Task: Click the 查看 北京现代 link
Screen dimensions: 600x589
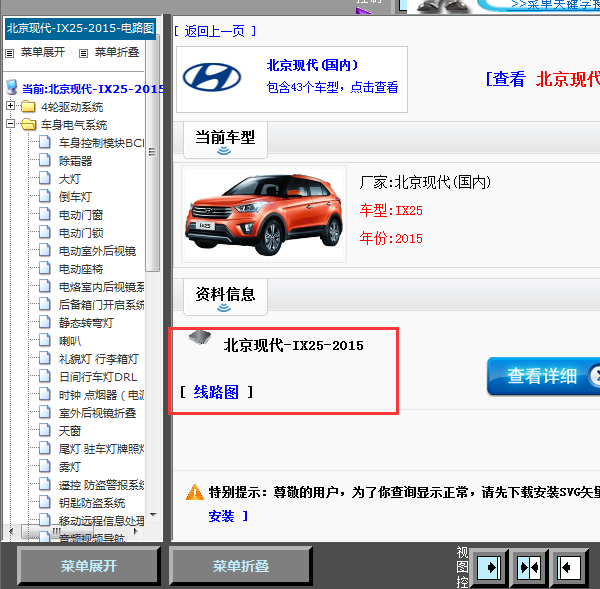Action: point(543,80)
